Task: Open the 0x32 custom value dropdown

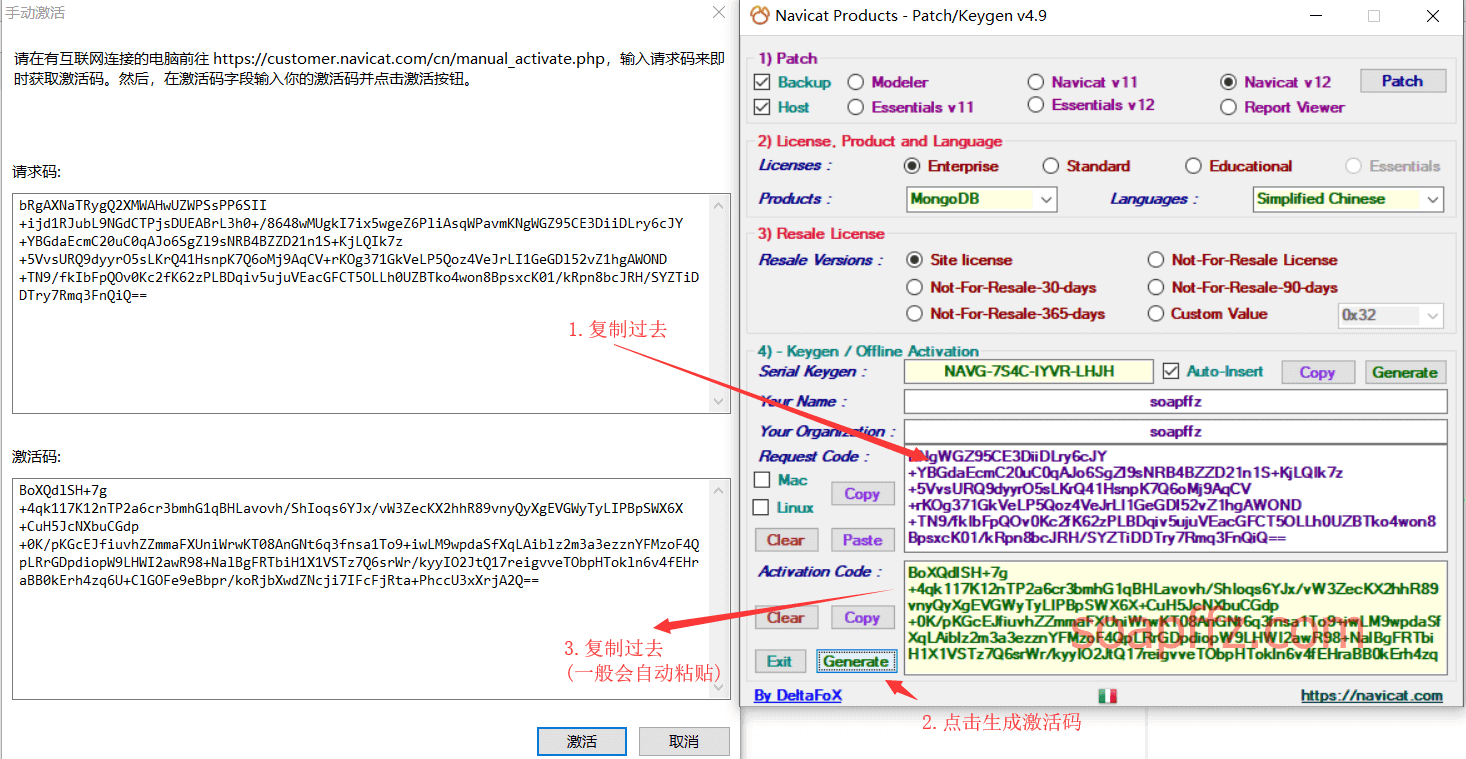Action: click(x=1391, y=315)
